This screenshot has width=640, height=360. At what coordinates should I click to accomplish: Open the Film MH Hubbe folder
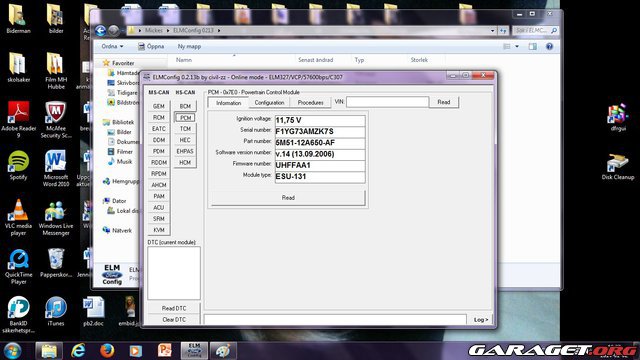pos(56,70)
